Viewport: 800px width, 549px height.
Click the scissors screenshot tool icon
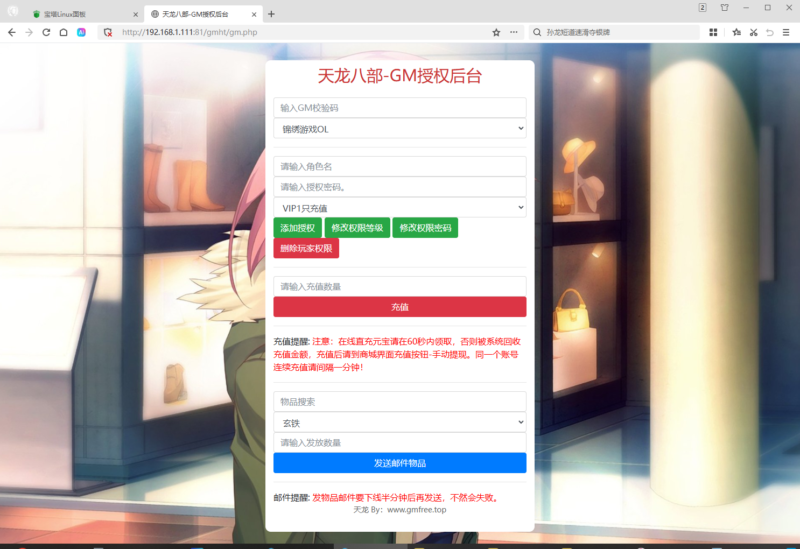click(753, 32)
